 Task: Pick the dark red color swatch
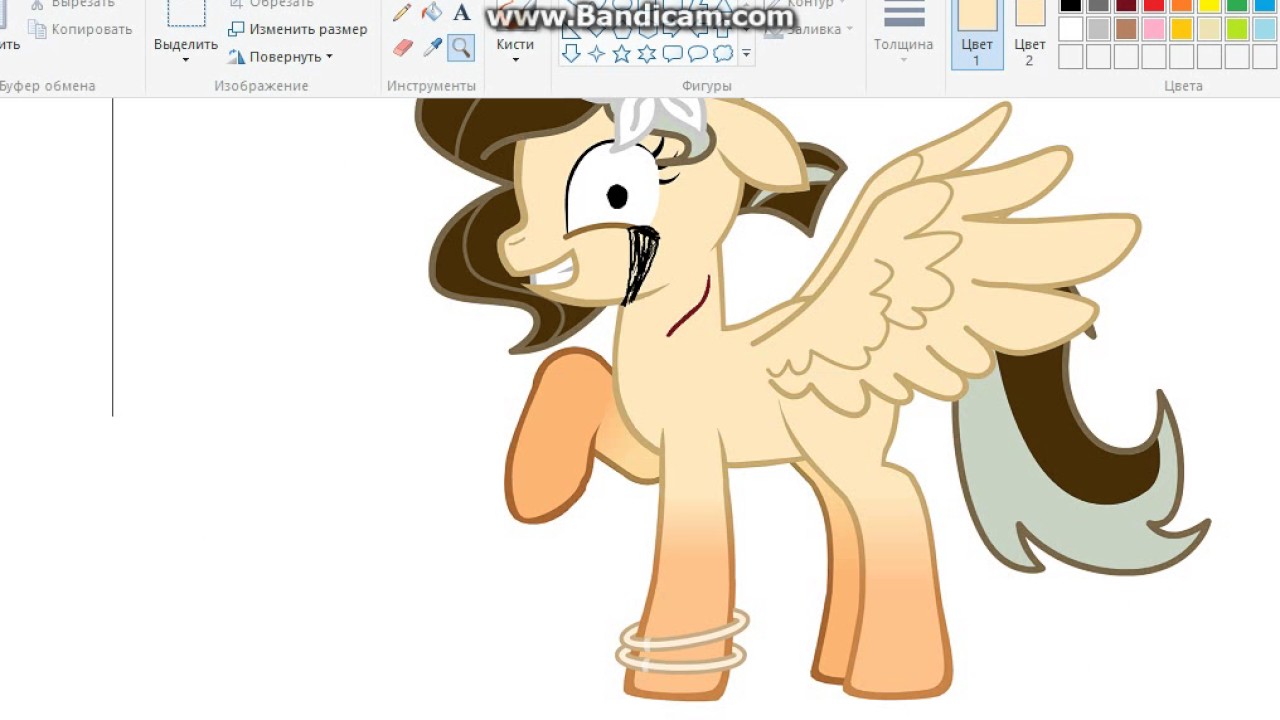click(x=1126, y=5)
